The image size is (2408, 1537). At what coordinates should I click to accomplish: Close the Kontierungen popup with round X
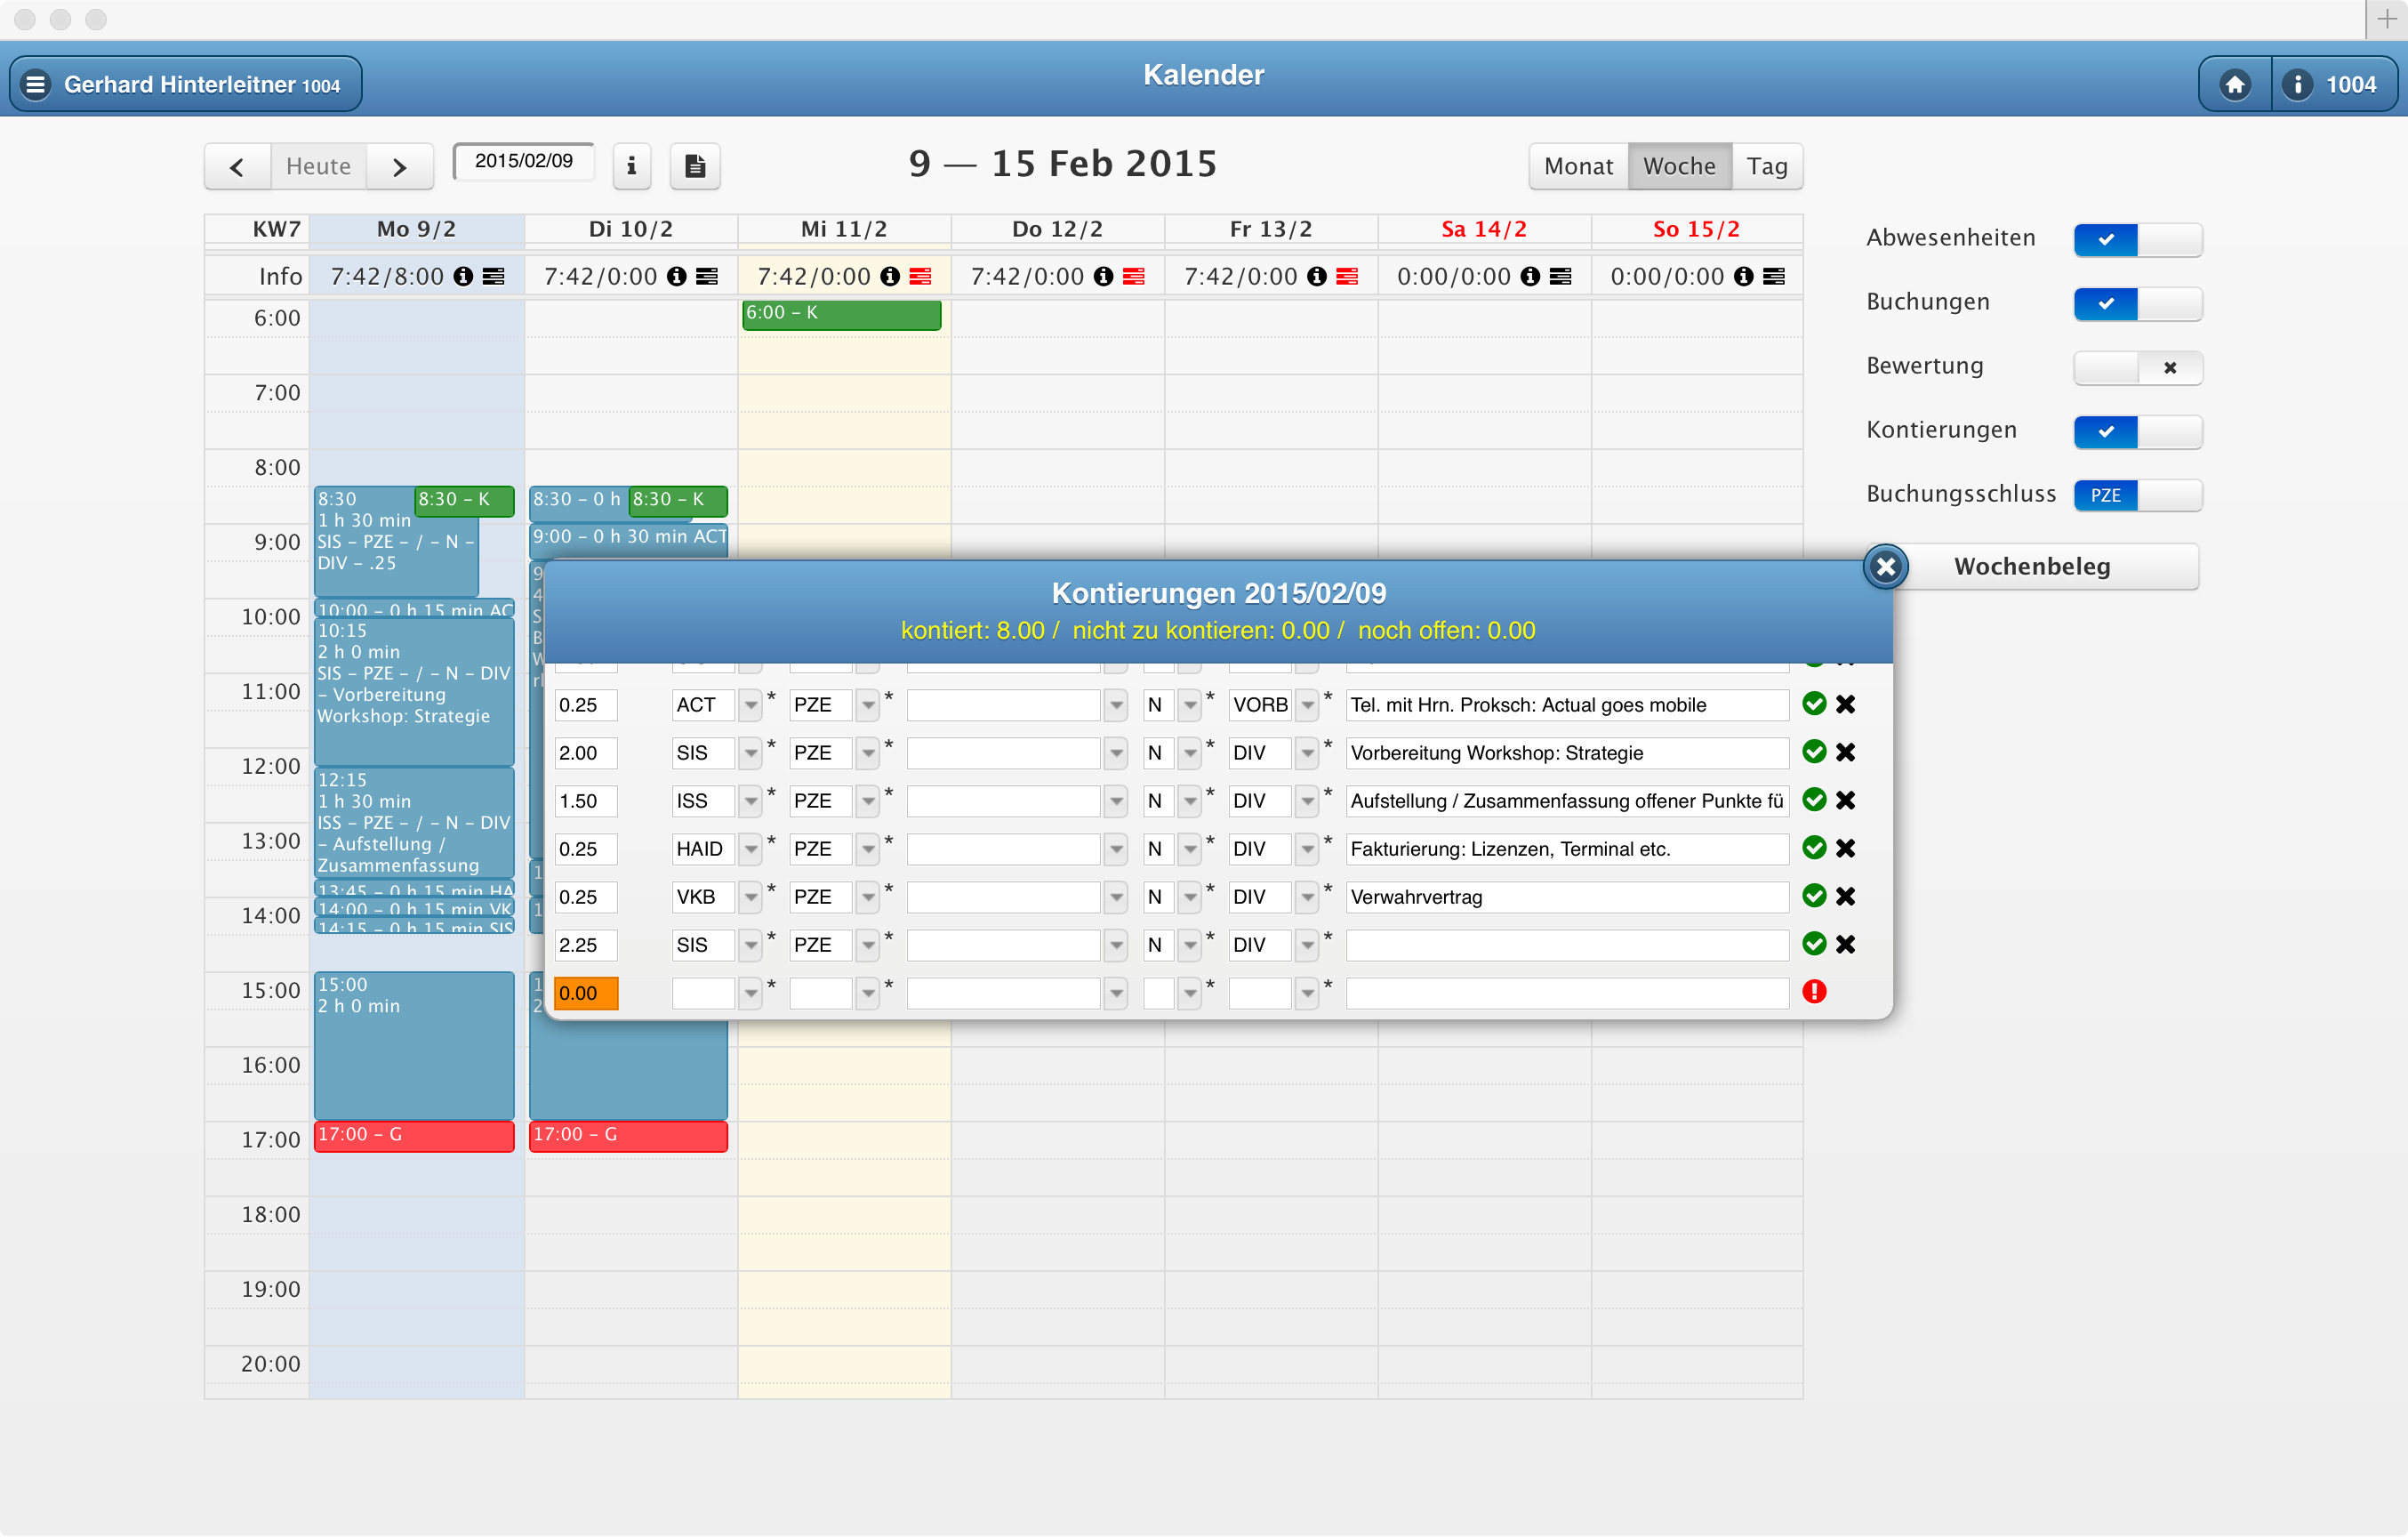tap(1885, 567)
